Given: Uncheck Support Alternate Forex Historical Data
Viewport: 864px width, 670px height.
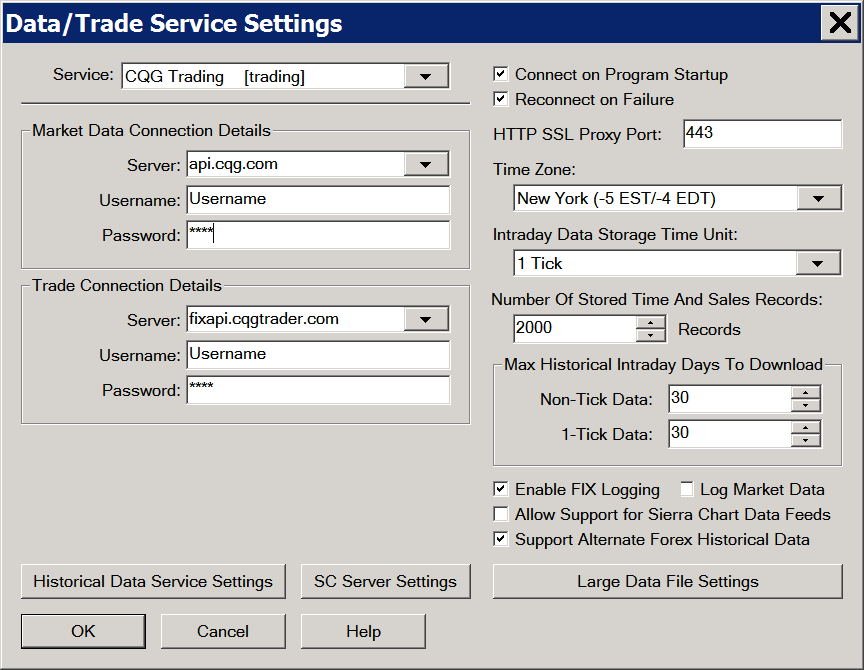Looking at the screenshot, I should tap(500, 539).
